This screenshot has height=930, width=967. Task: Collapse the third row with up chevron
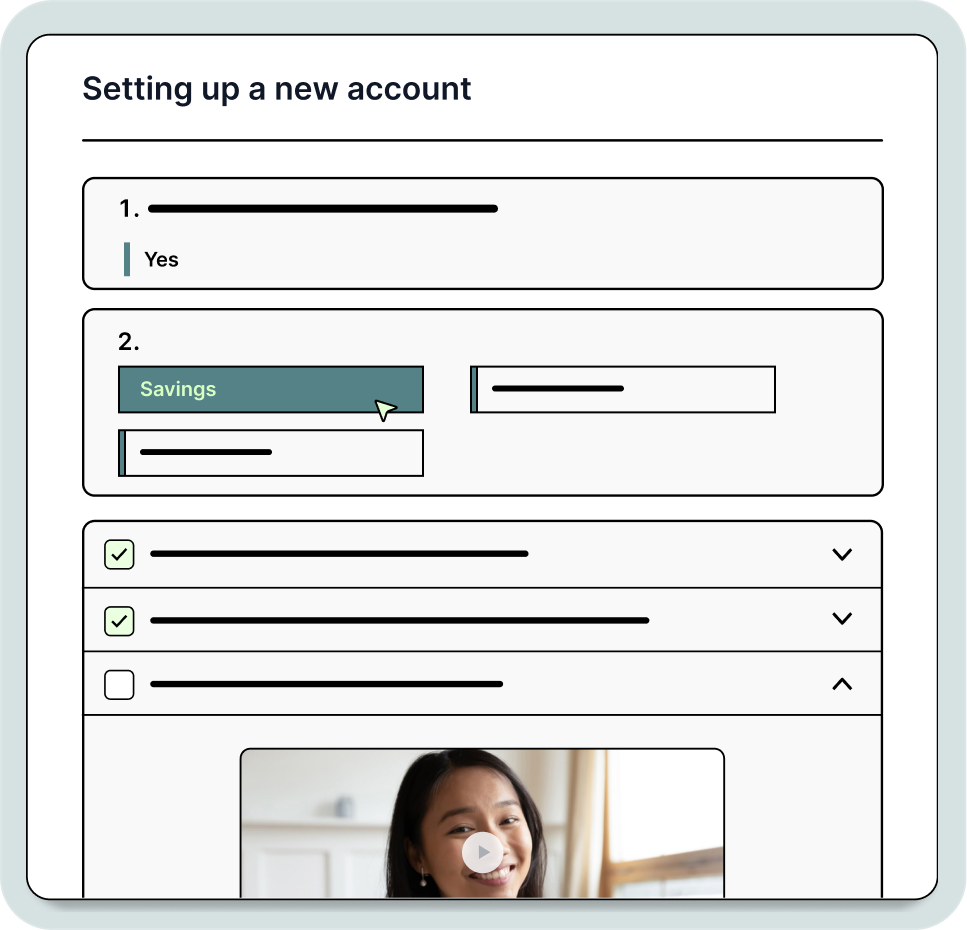tap(842, 684)
